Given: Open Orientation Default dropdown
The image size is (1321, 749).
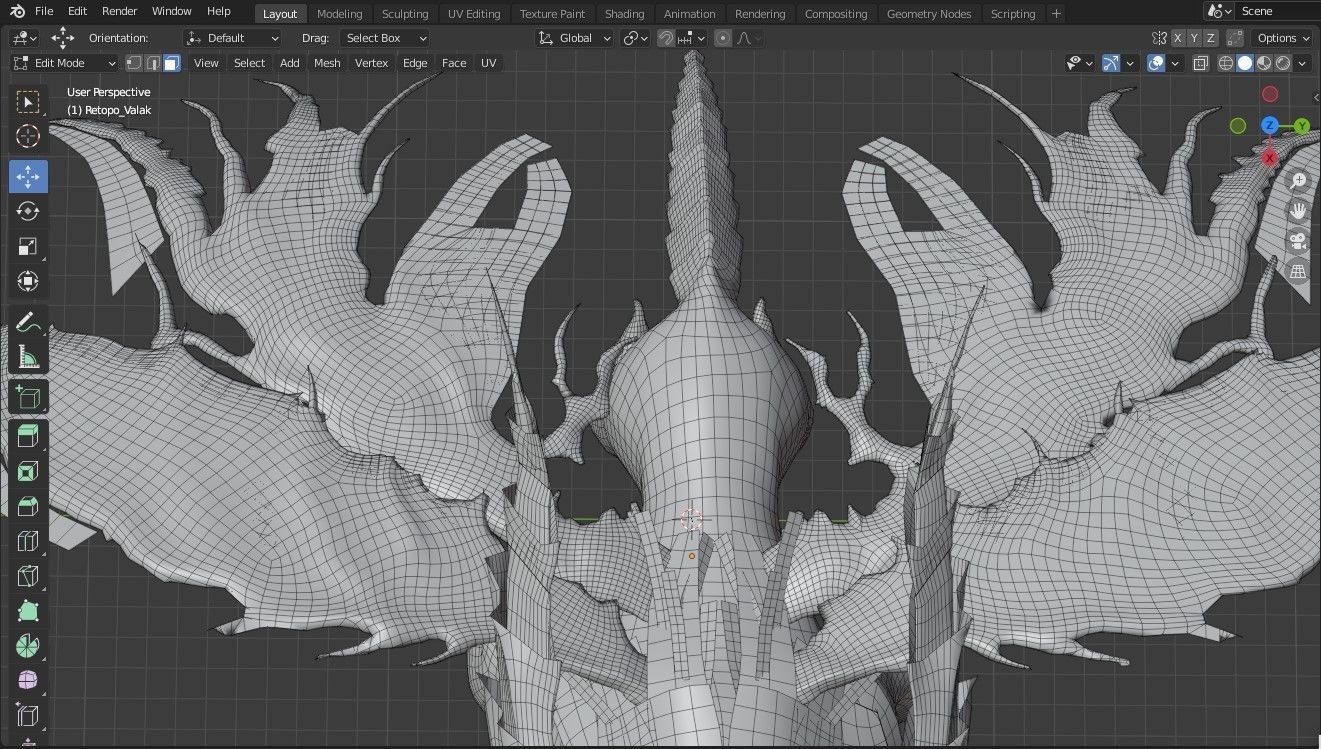Looking at the screenshot, I should click(233, 38).
